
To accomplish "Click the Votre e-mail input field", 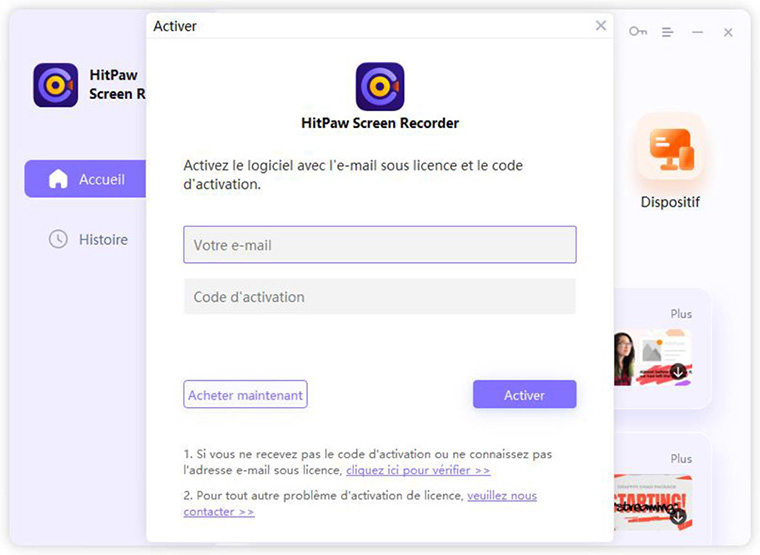I will [x=380, y=245].
